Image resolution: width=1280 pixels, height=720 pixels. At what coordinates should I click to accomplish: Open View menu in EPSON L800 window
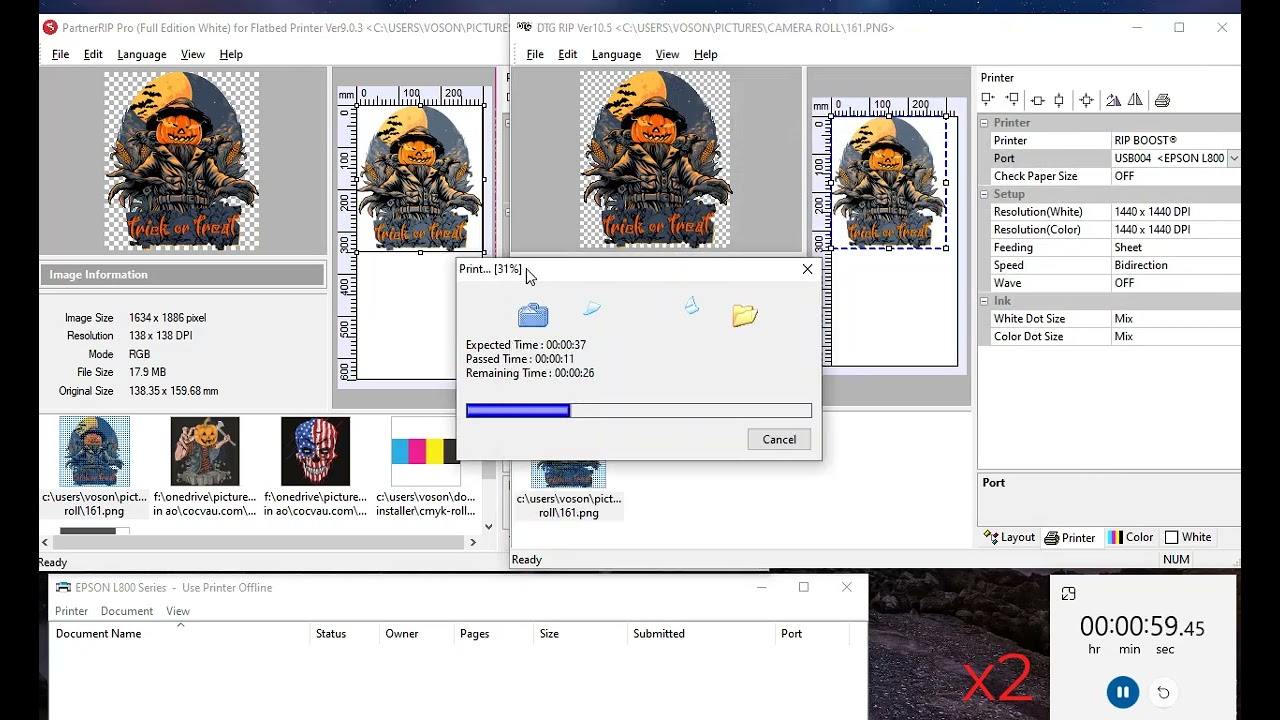178,611
